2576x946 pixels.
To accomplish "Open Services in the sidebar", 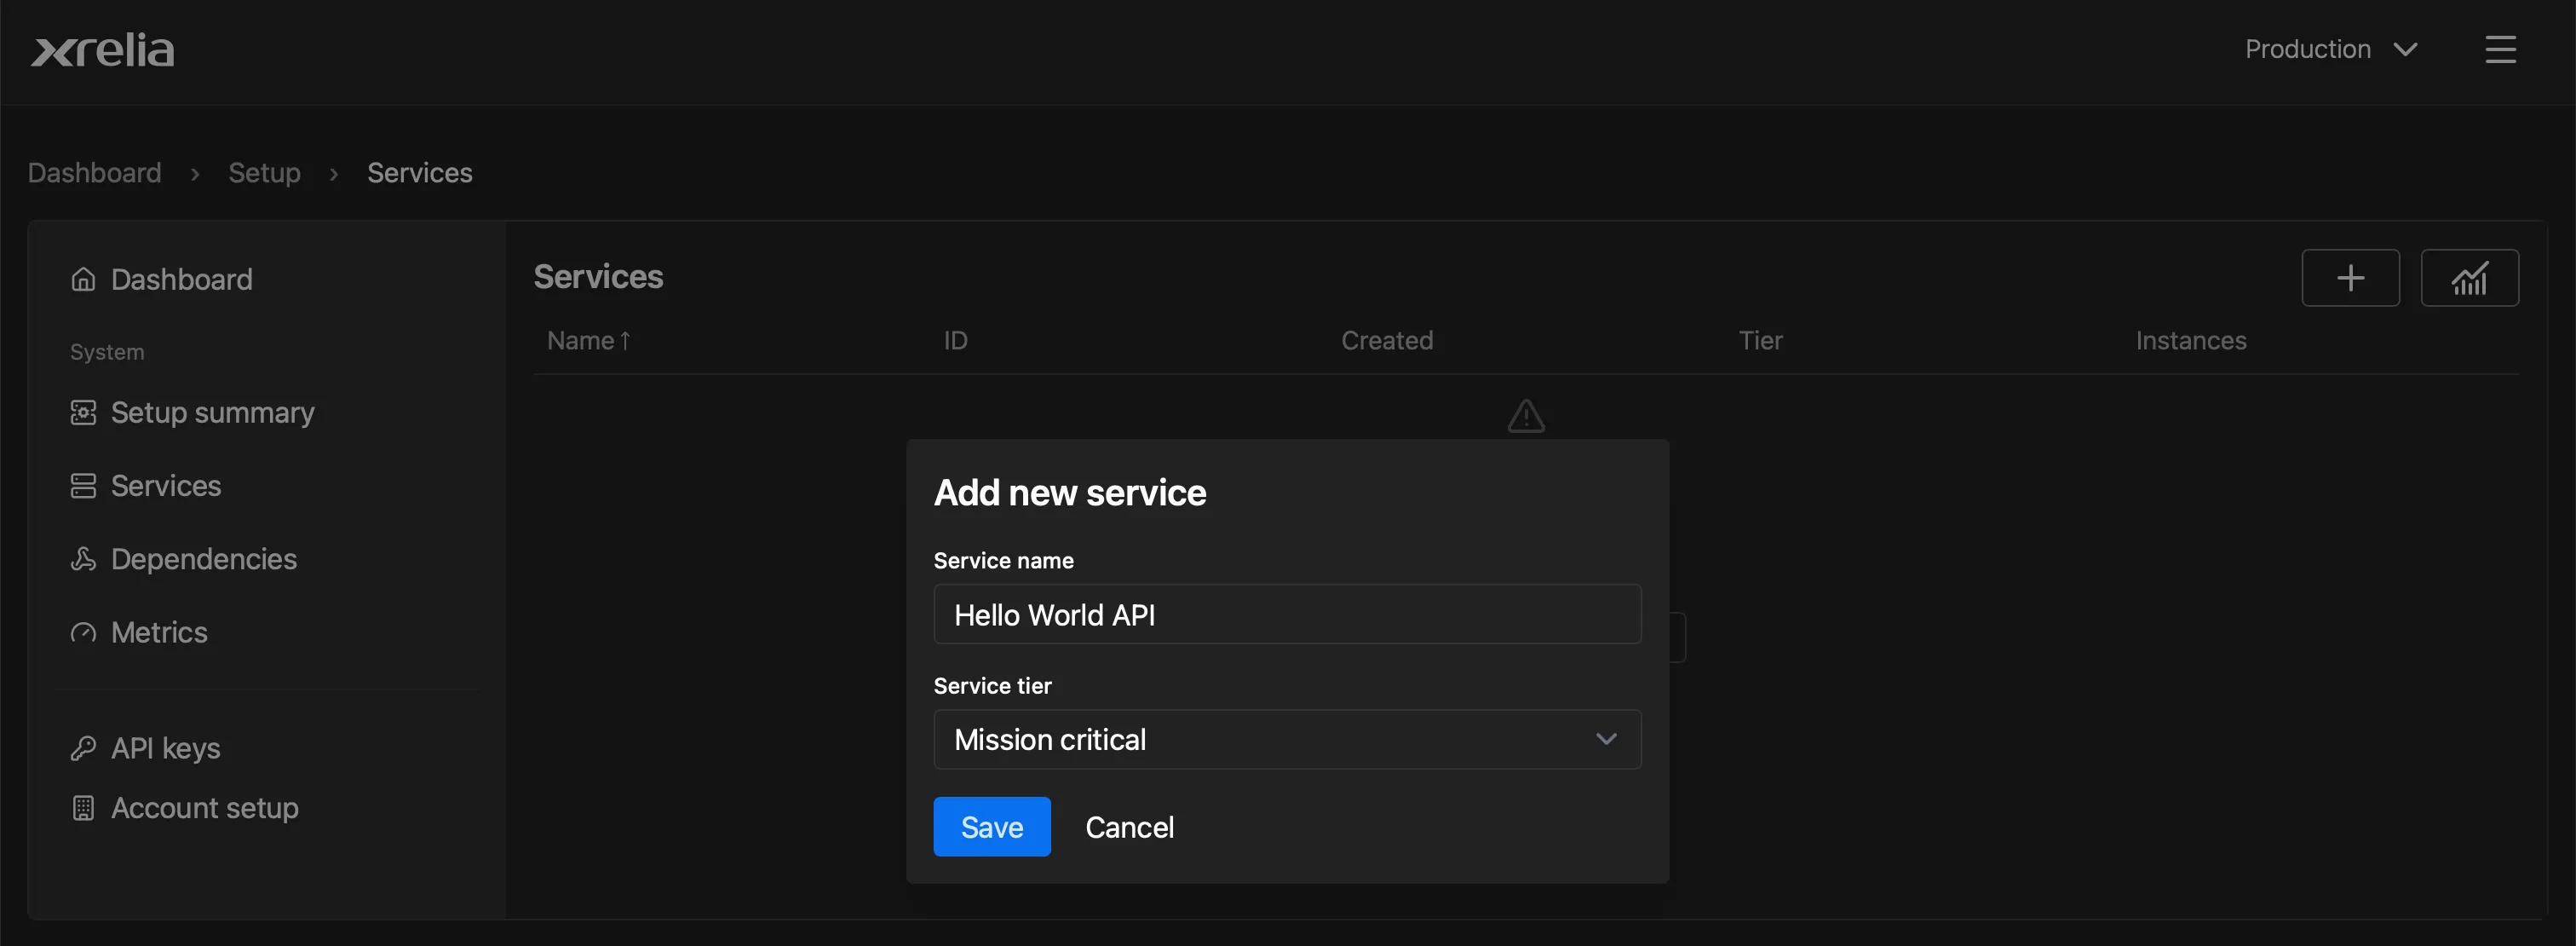I will click(145, 486).
